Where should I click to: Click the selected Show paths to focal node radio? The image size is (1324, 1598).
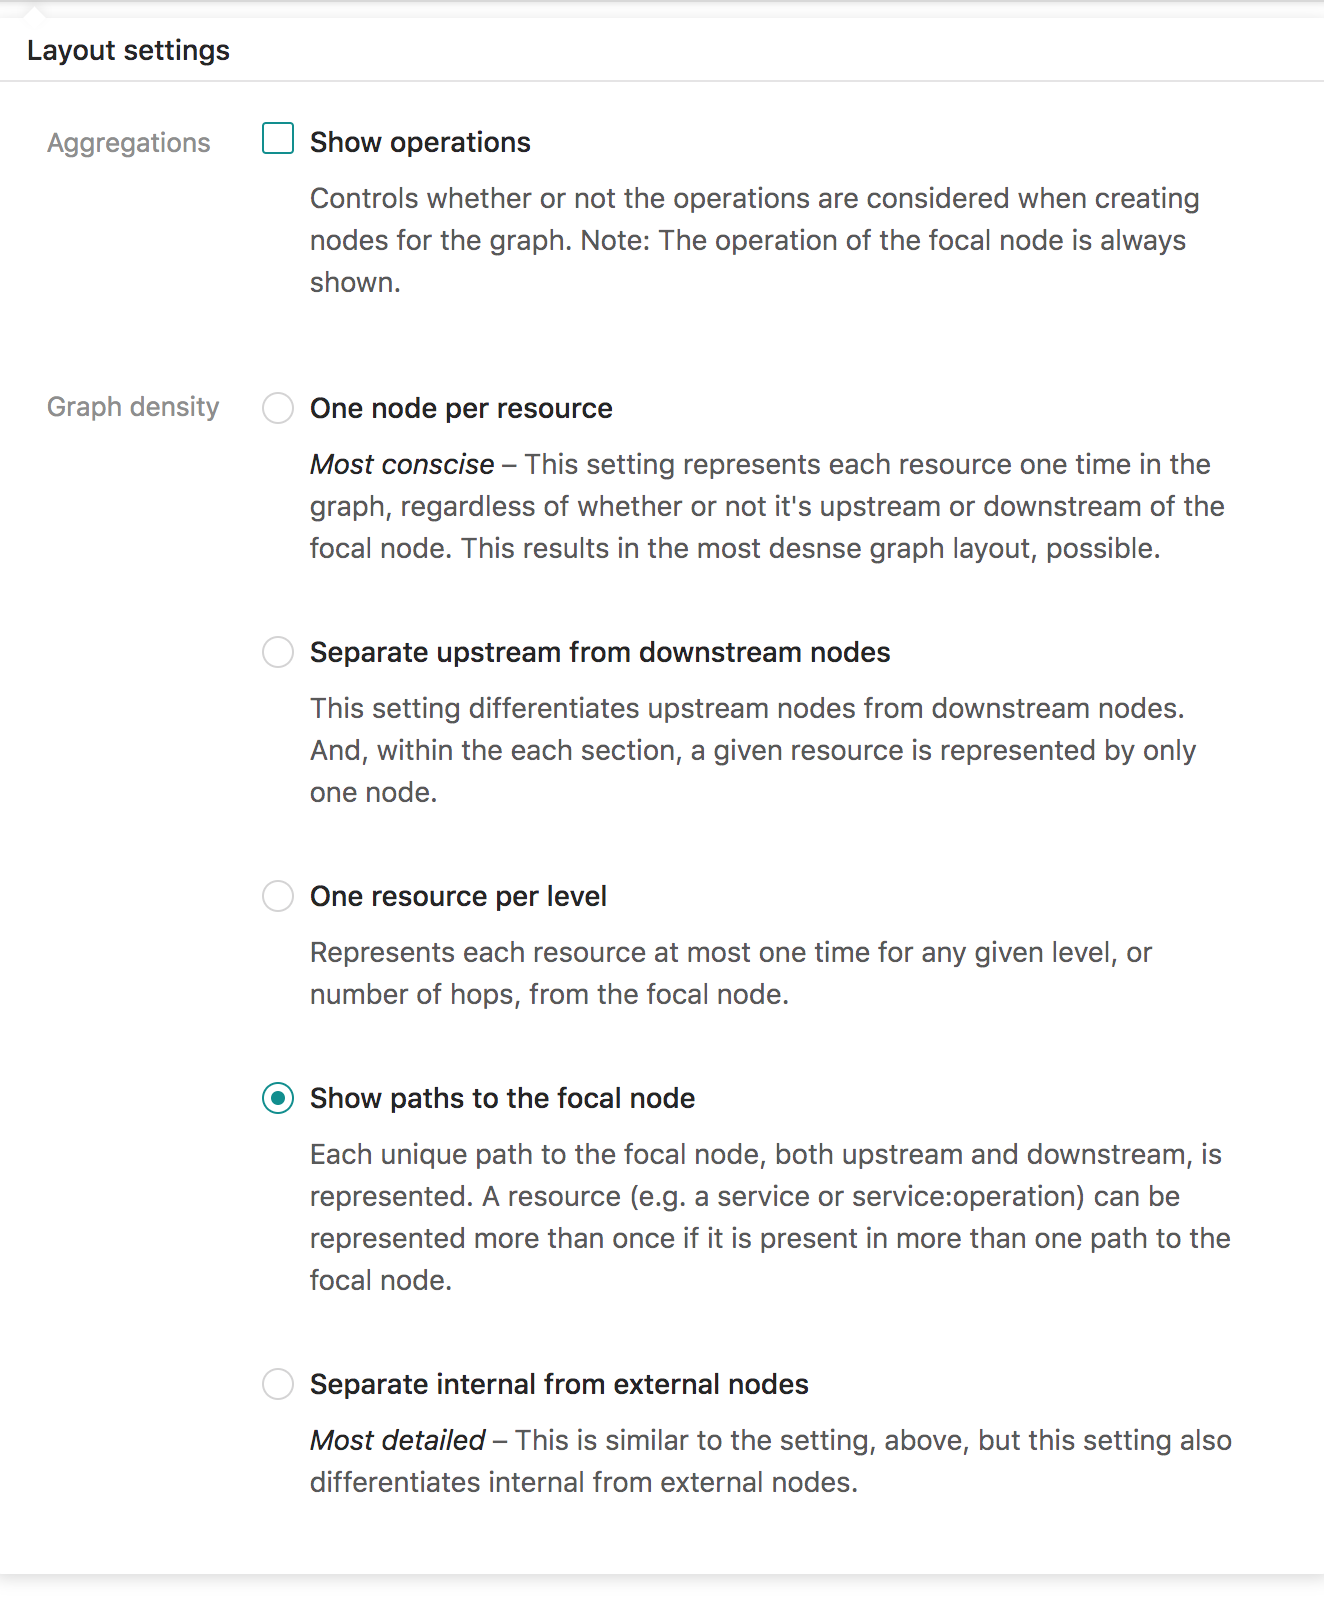278,1098
